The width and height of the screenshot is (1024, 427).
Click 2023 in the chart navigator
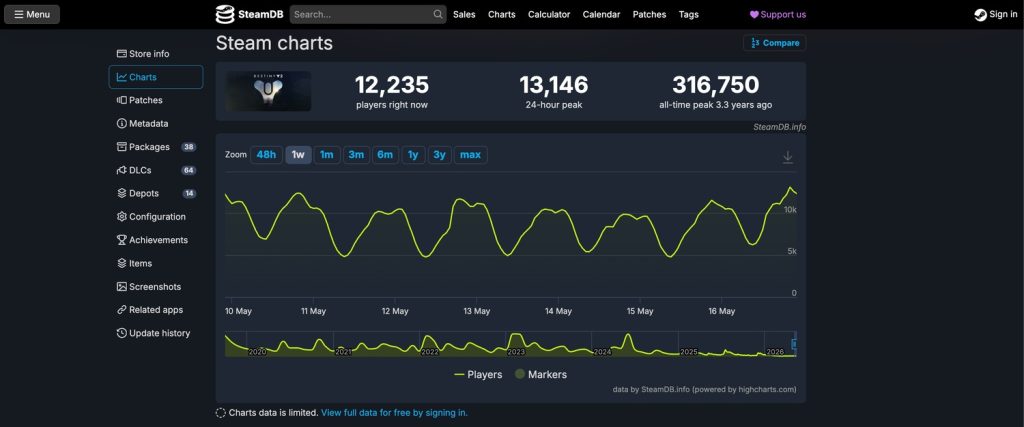coord(516,352)
